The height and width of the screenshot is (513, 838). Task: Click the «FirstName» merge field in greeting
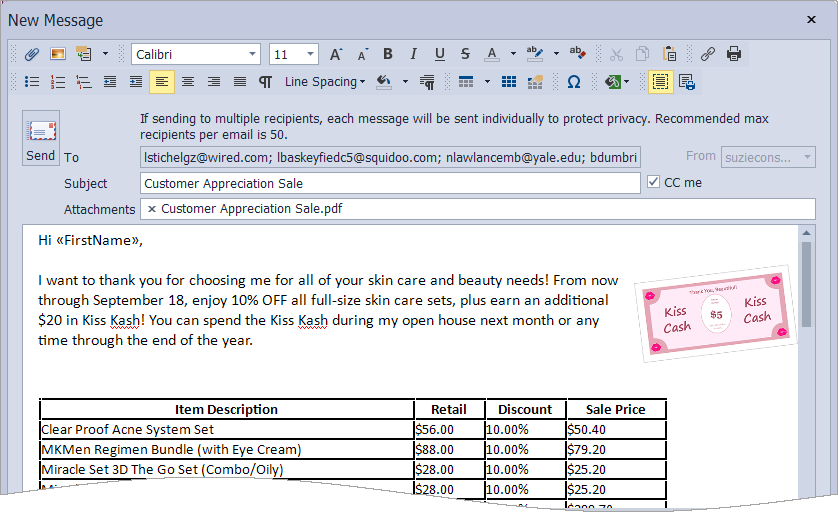pyautogui.click(x=97, y=240)
